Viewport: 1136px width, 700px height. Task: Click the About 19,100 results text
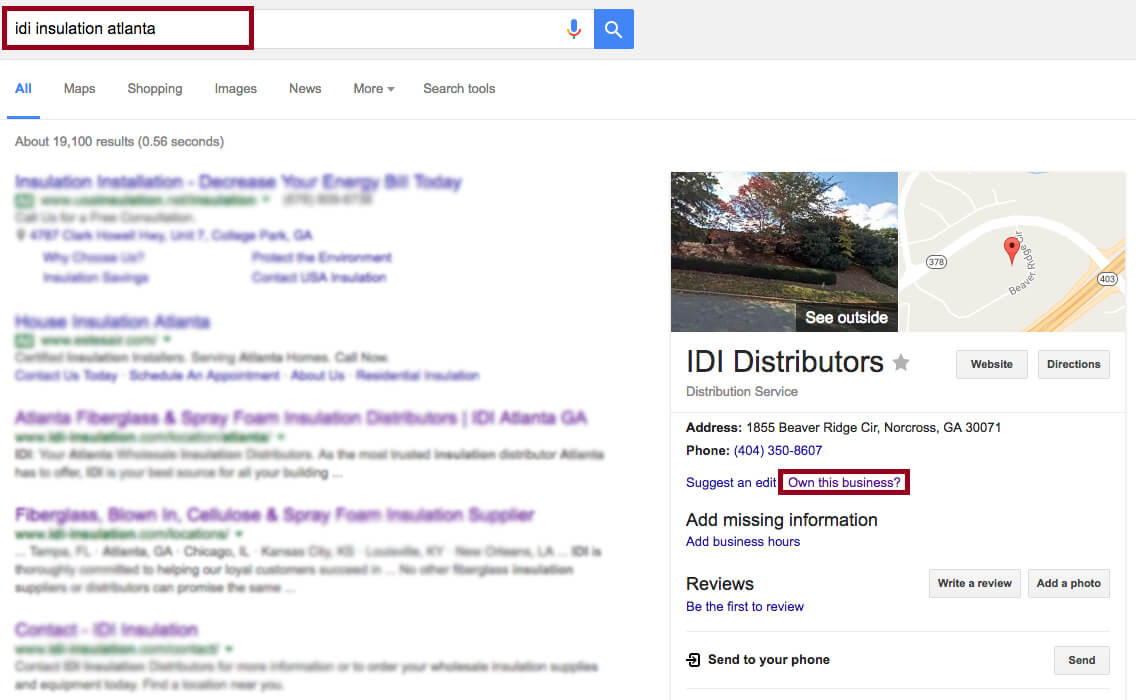click(120, 141)
